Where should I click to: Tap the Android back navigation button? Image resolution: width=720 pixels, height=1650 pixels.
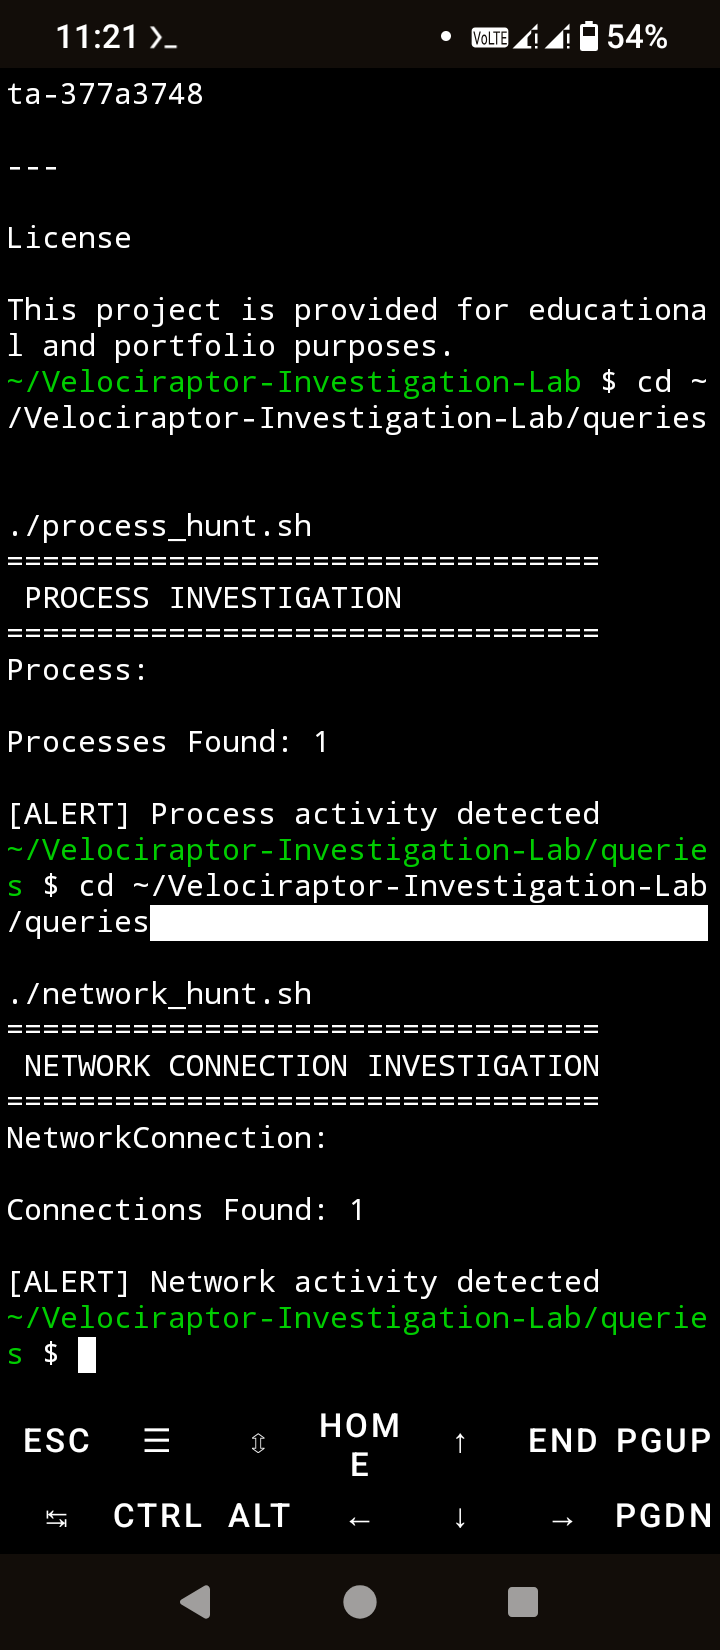(x=195, y=1602)
